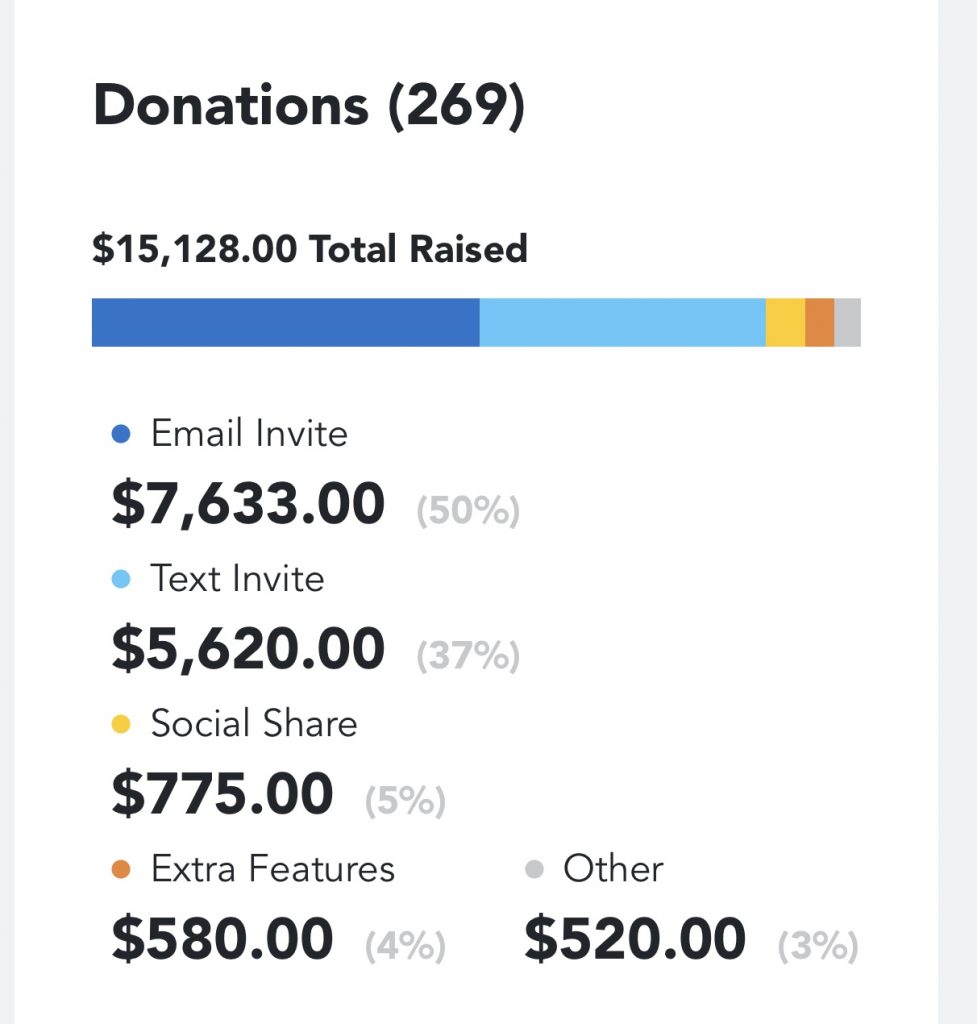Click the gray dot beside Other
The image size is (977, 1024).
[534, 870]
